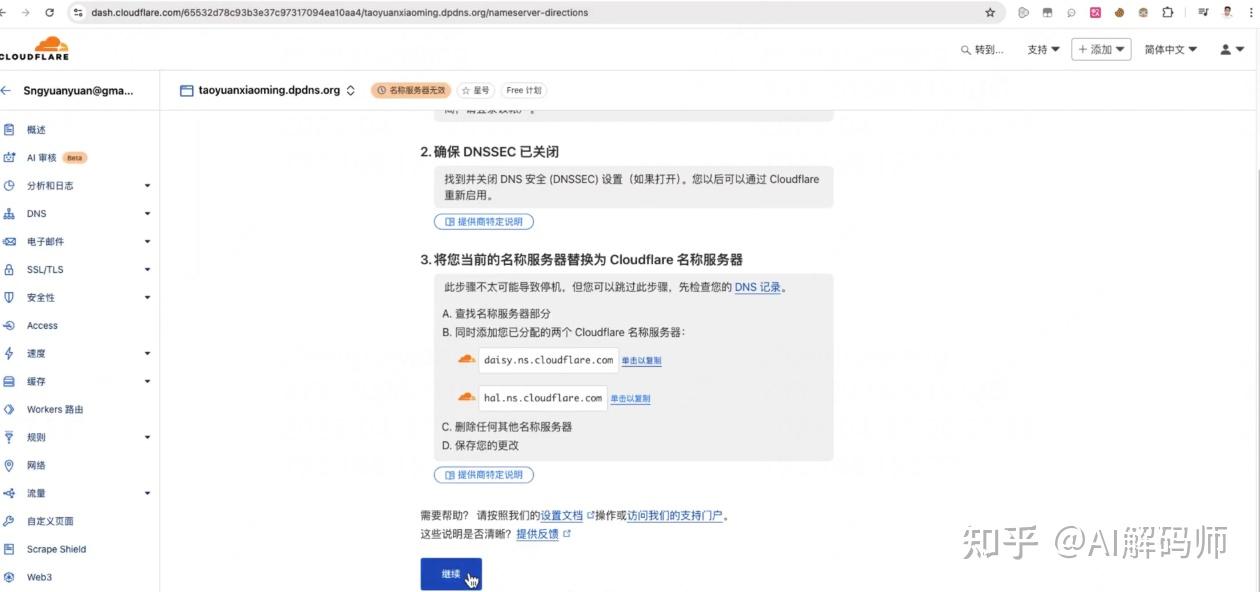Viewport: 1260px width, 592px height.
Task: Open the 简体中文 language dropdown
Action: click(x=1170, y=48)
